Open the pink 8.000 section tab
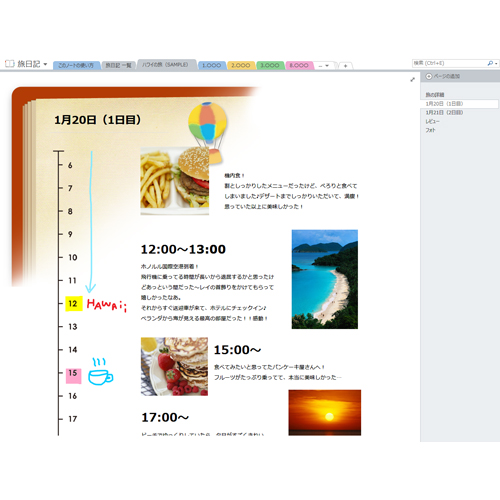 pos(299,65)
